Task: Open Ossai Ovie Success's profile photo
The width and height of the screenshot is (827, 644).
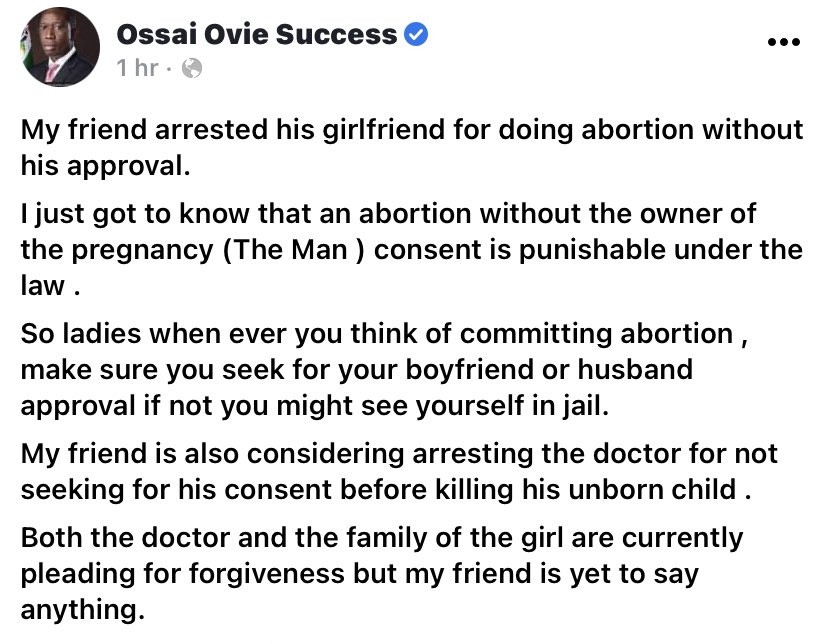Action: (59, 46)
